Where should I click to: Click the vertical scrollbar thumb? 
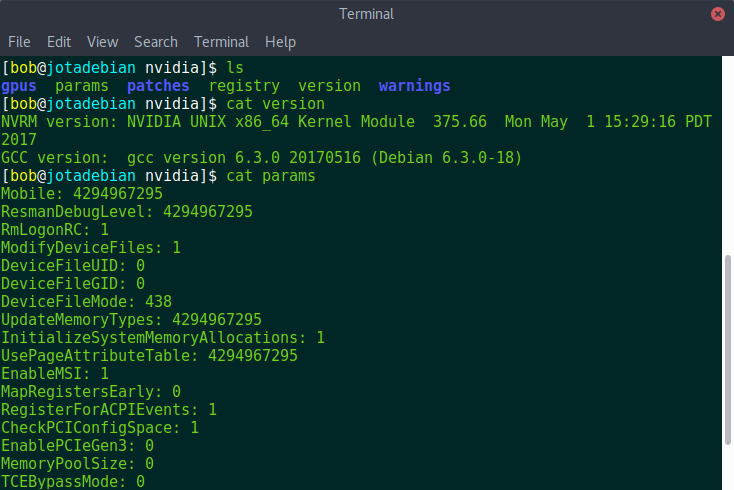click(727, 350)
